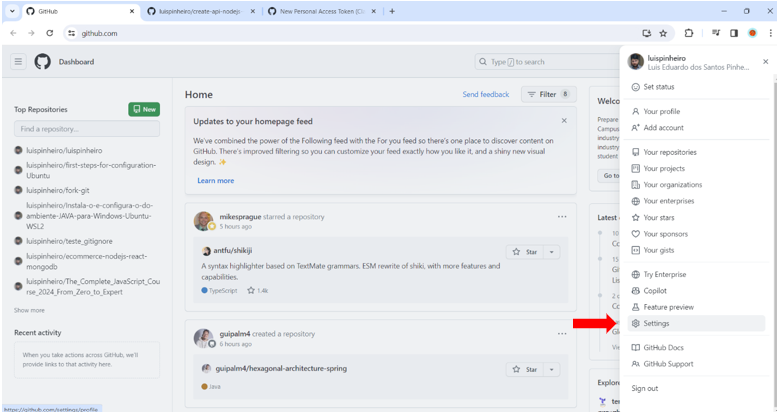Open mikesprague user link

point(240,217)
